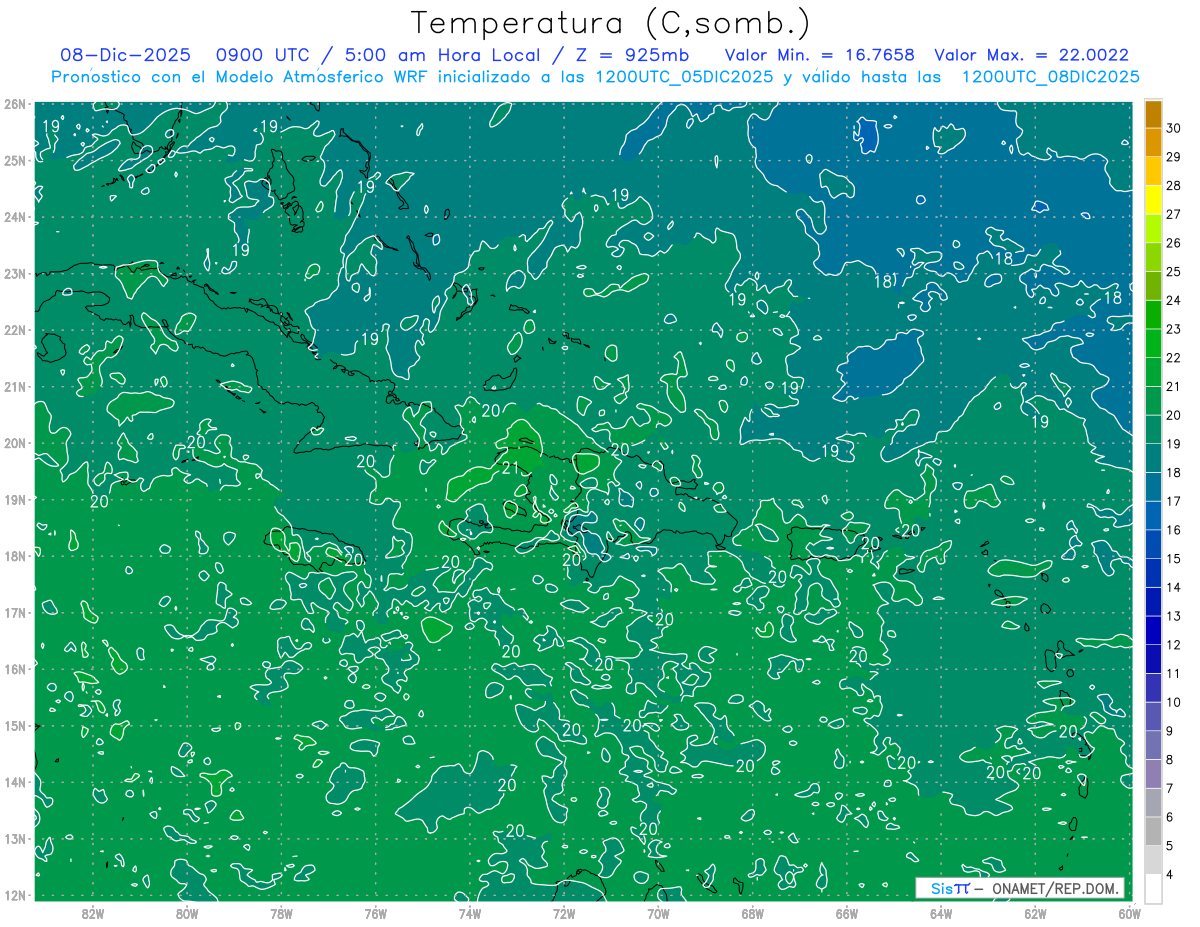Click the orange colorbar segment between 29 and 30
1200x927 pixels.
click(x=1153, y=142)
